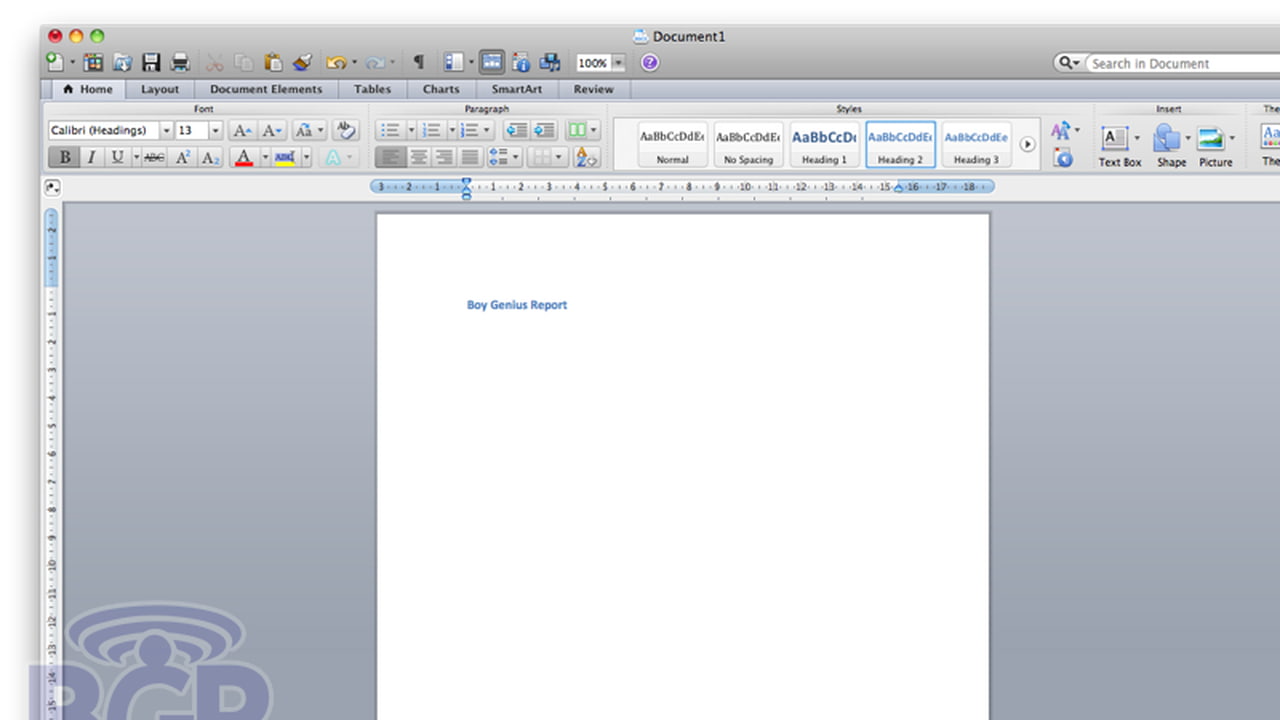Insert a Picture
Screen dimensions: 1280x720
tap(1216, 146)
